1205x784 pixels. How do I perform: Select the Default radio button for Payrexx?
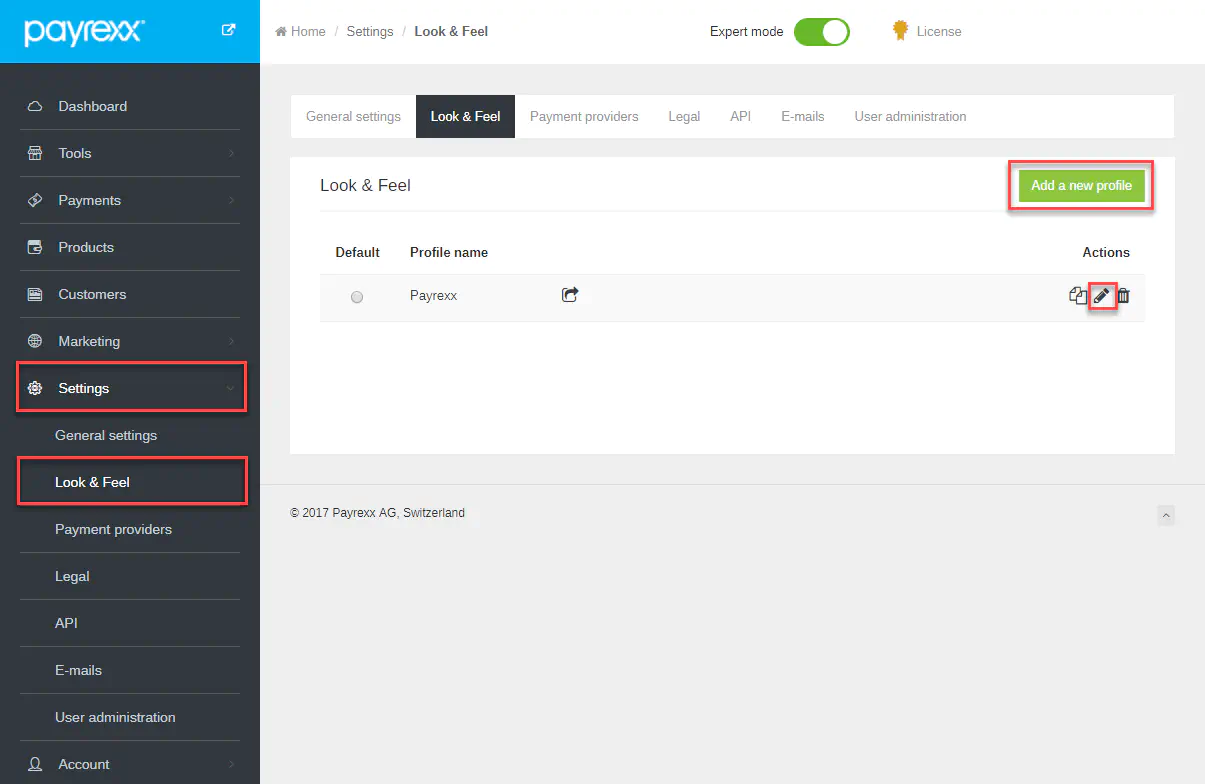coord(357,297)
